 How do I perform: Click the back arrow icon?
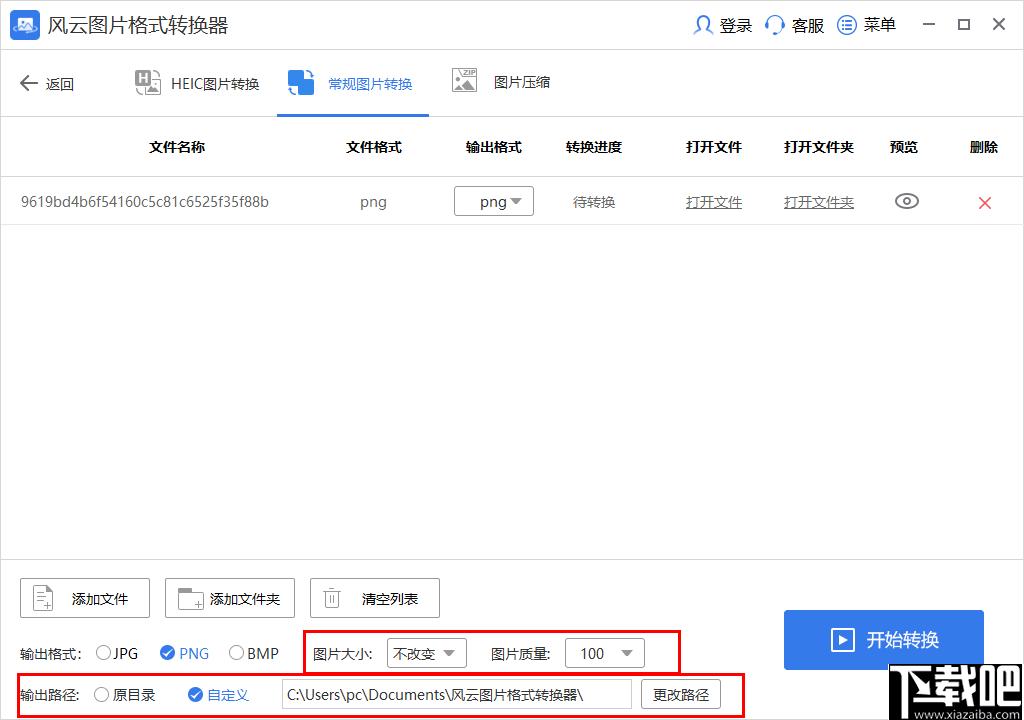29,83
